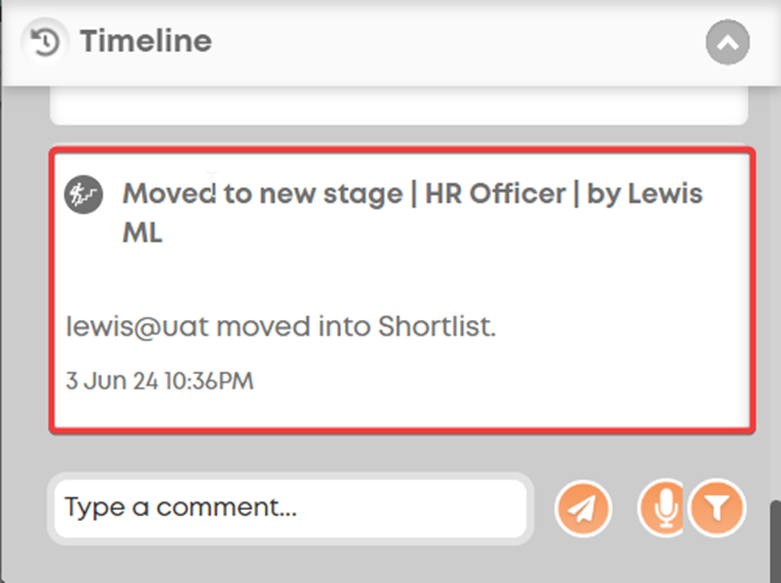781x583 pixels.
Task: Select the red-outlined timeline entry card
Action: click(402, 291)
